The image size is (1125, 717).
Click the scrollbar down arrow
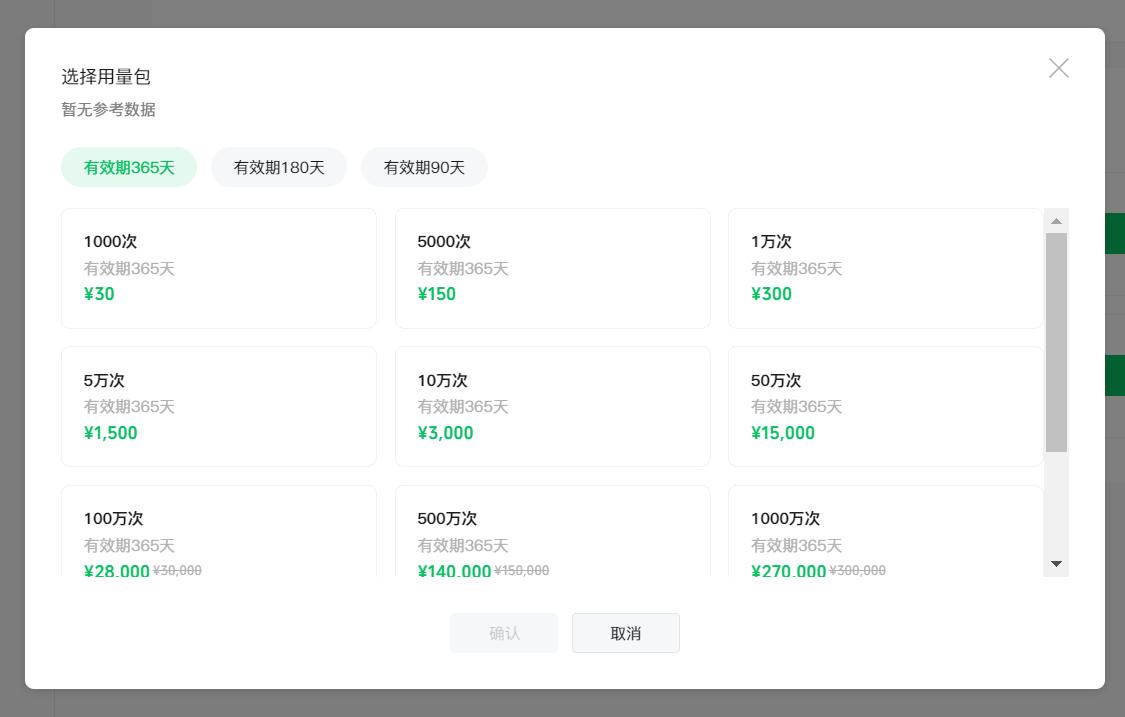tap(1056, 563)
